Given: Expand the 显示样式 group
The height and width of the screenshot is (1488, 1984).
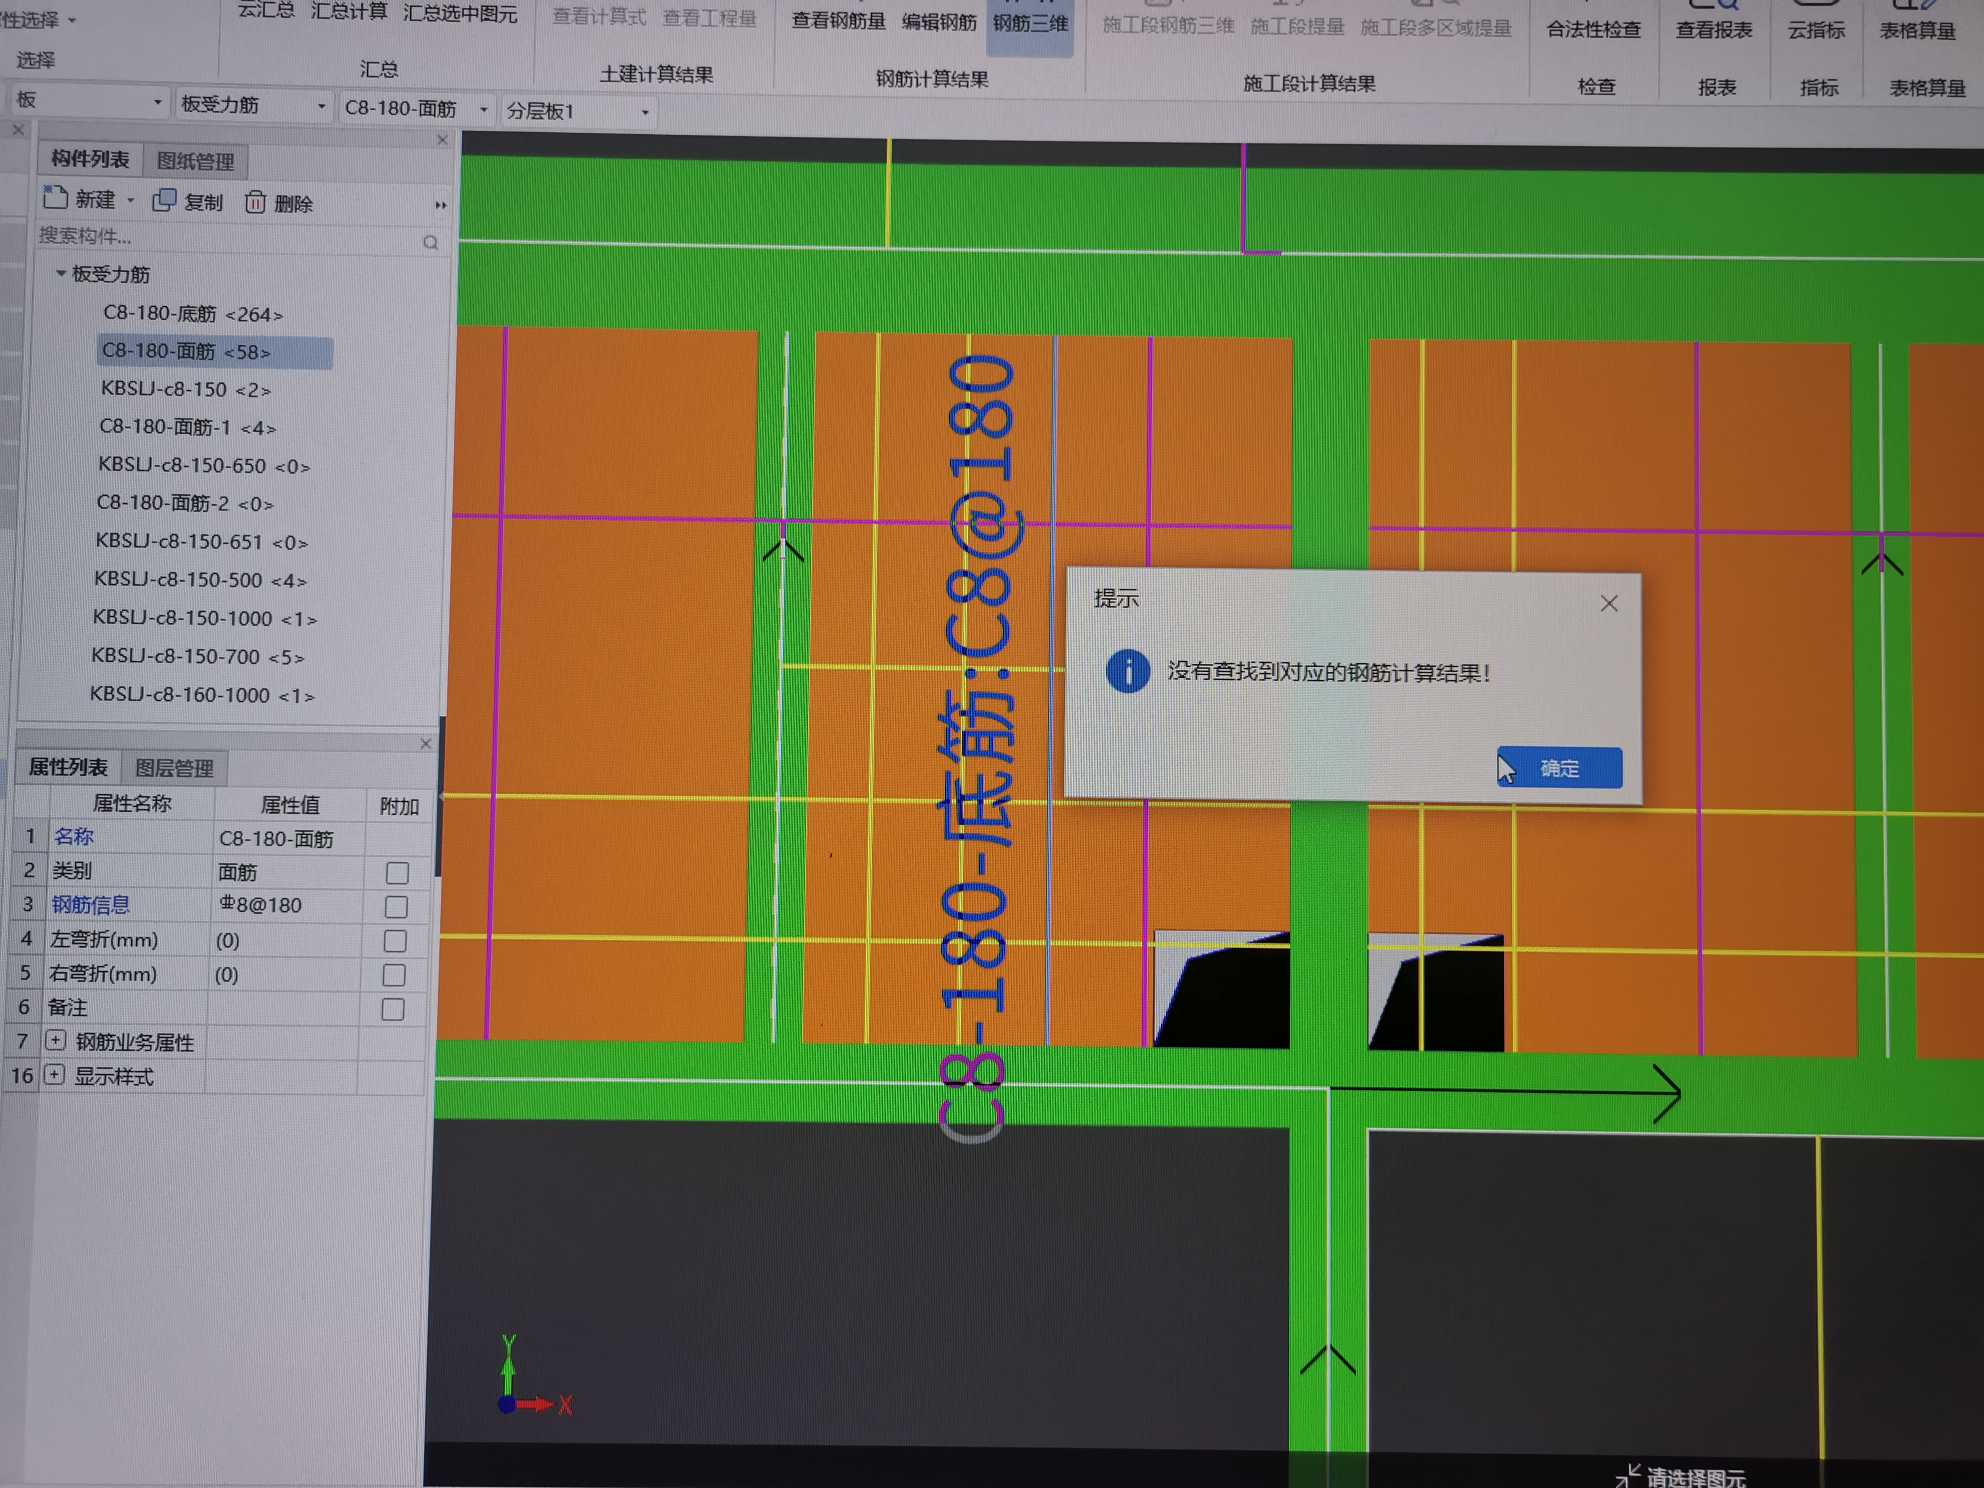Looking at the screenshot, I should click(55, 1075).
